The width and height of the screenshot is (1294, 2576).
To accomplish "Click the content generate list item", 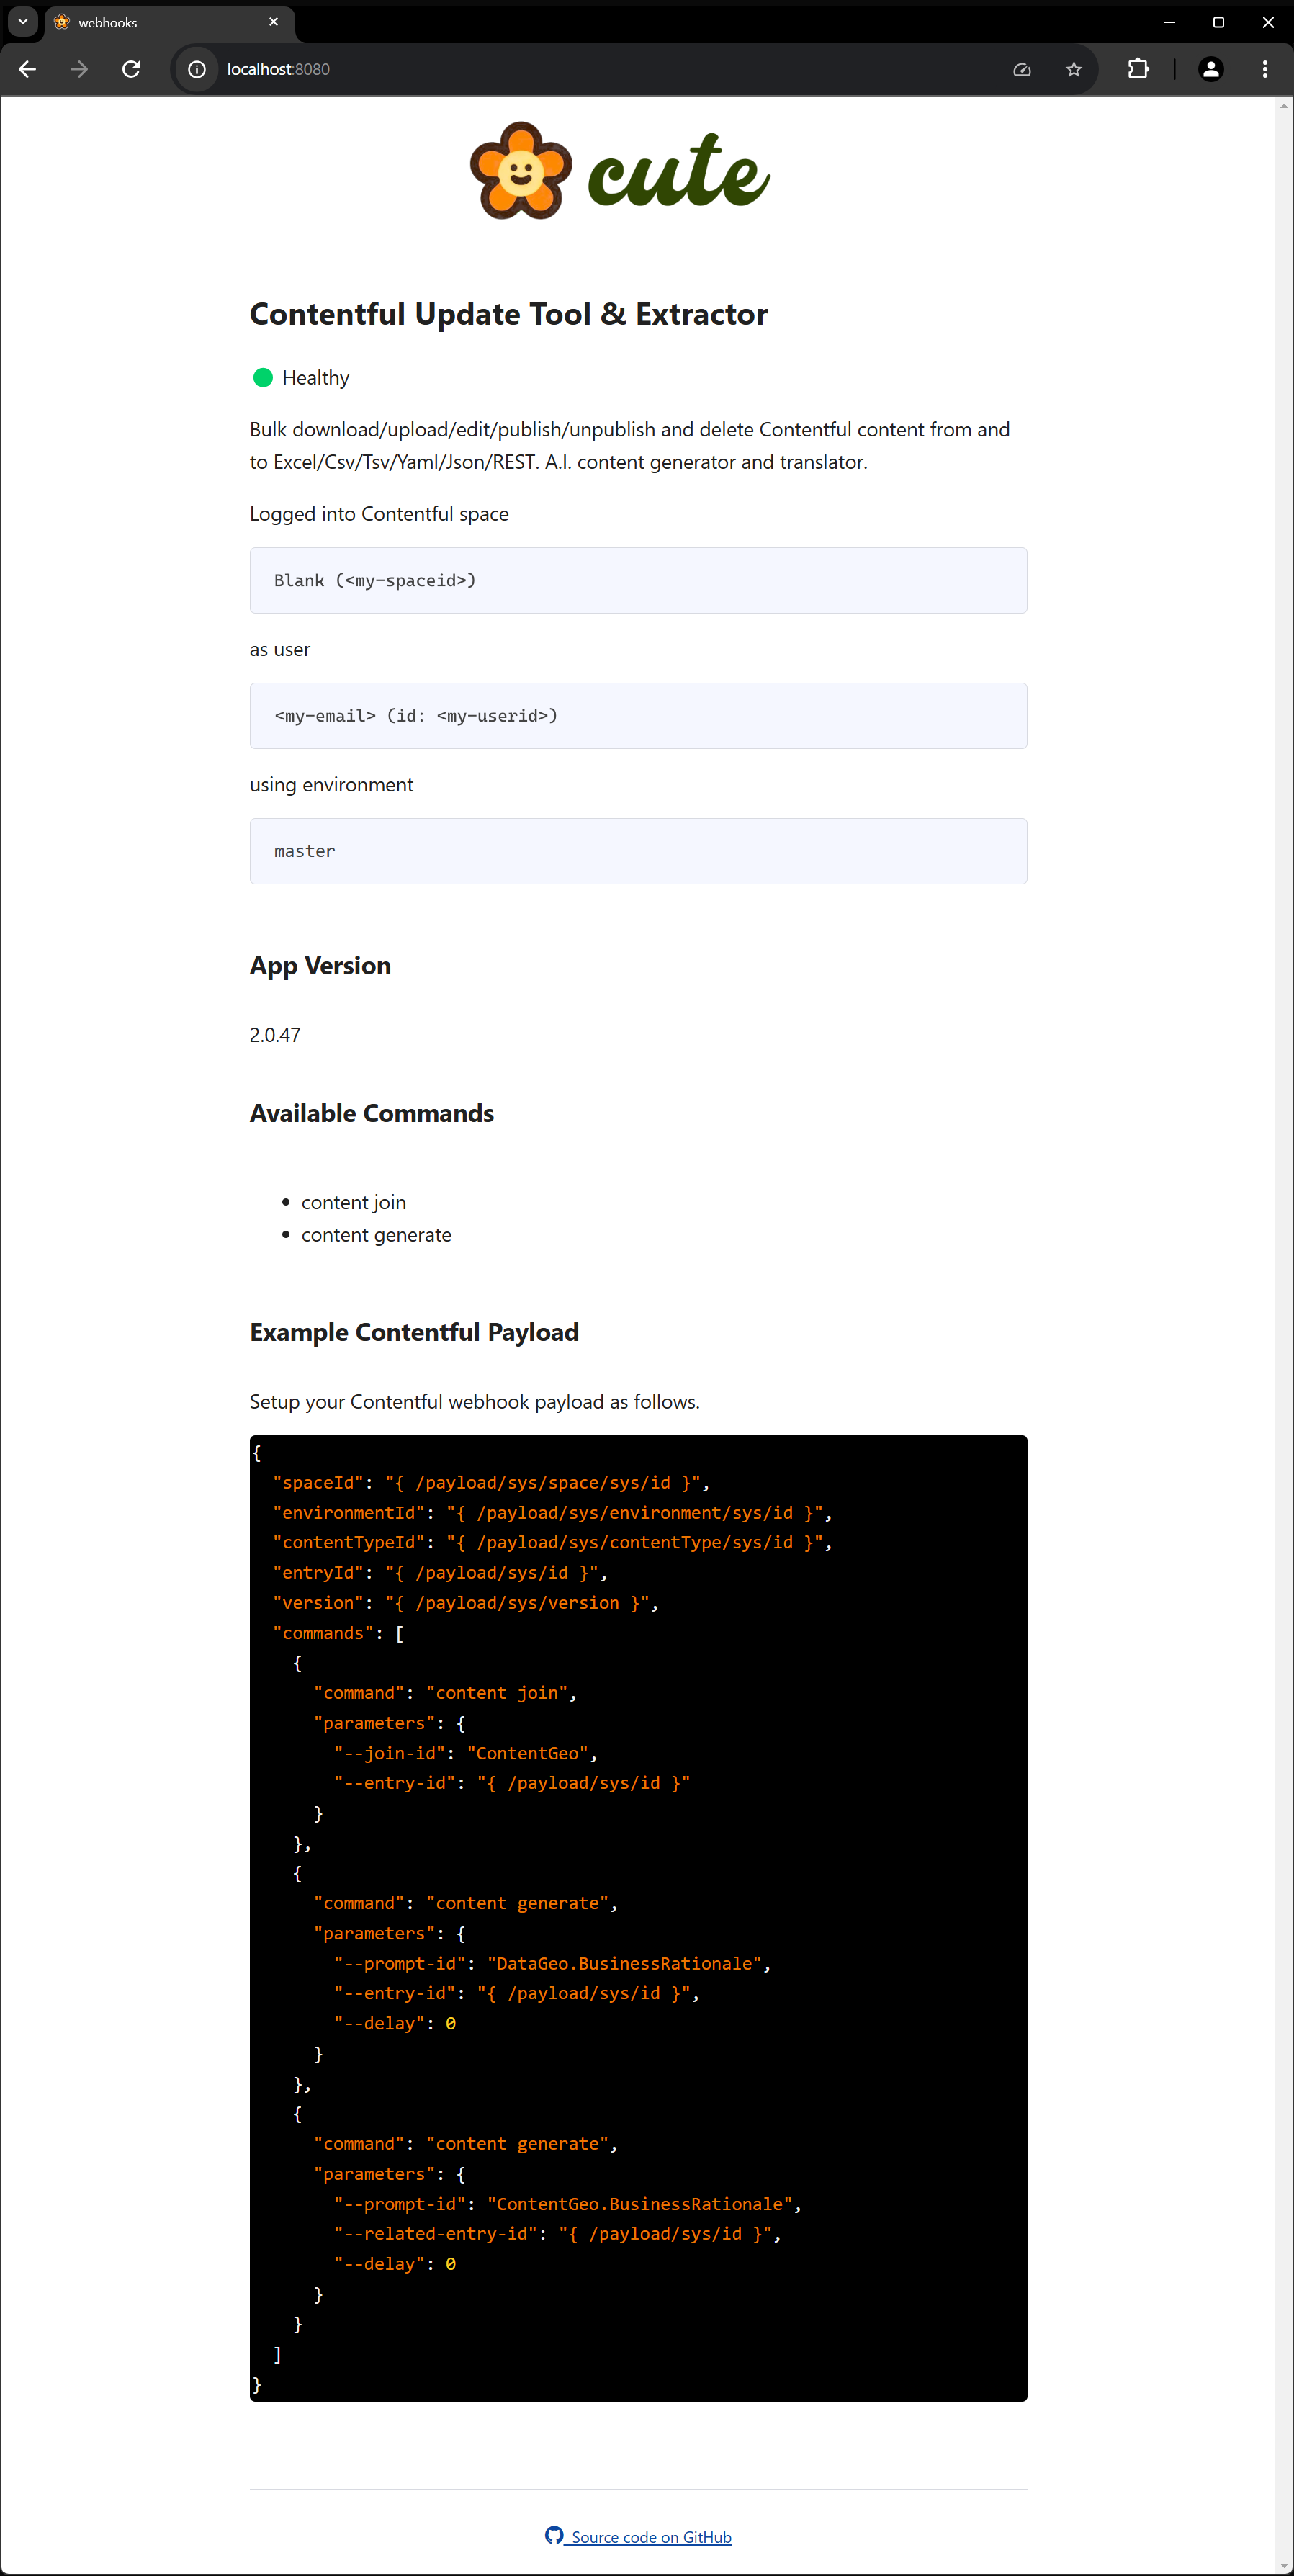I will point(376,1235).
